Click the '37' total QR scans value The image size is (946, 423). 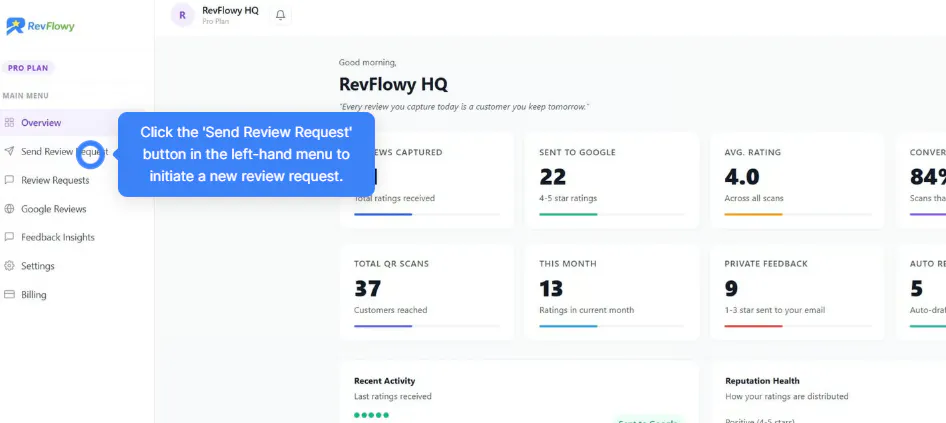367,288
